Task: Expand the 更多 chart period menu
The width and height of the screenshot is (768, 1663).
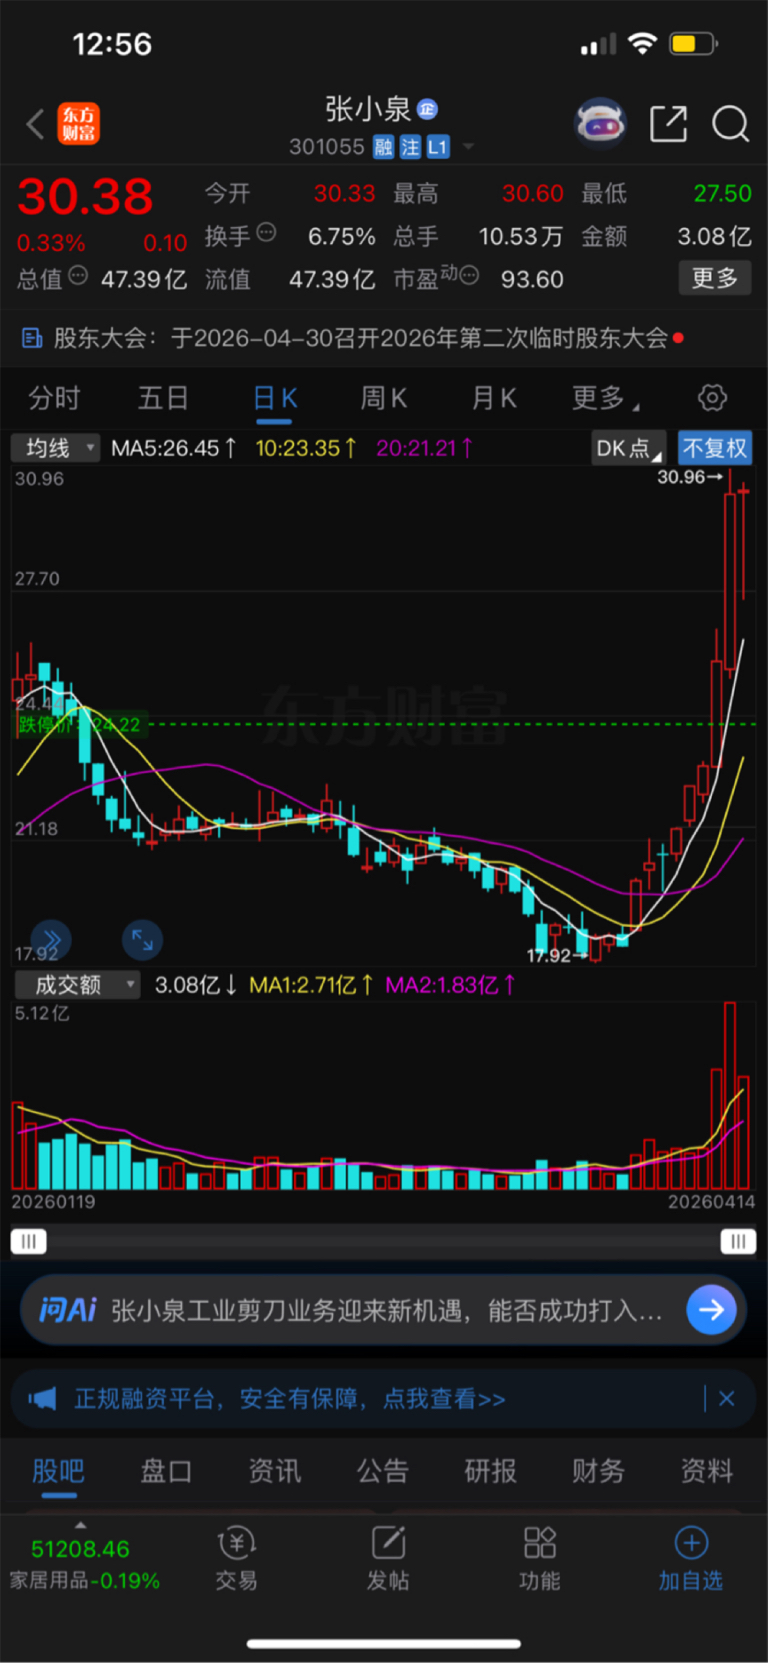Action: (x=605, y=398)
